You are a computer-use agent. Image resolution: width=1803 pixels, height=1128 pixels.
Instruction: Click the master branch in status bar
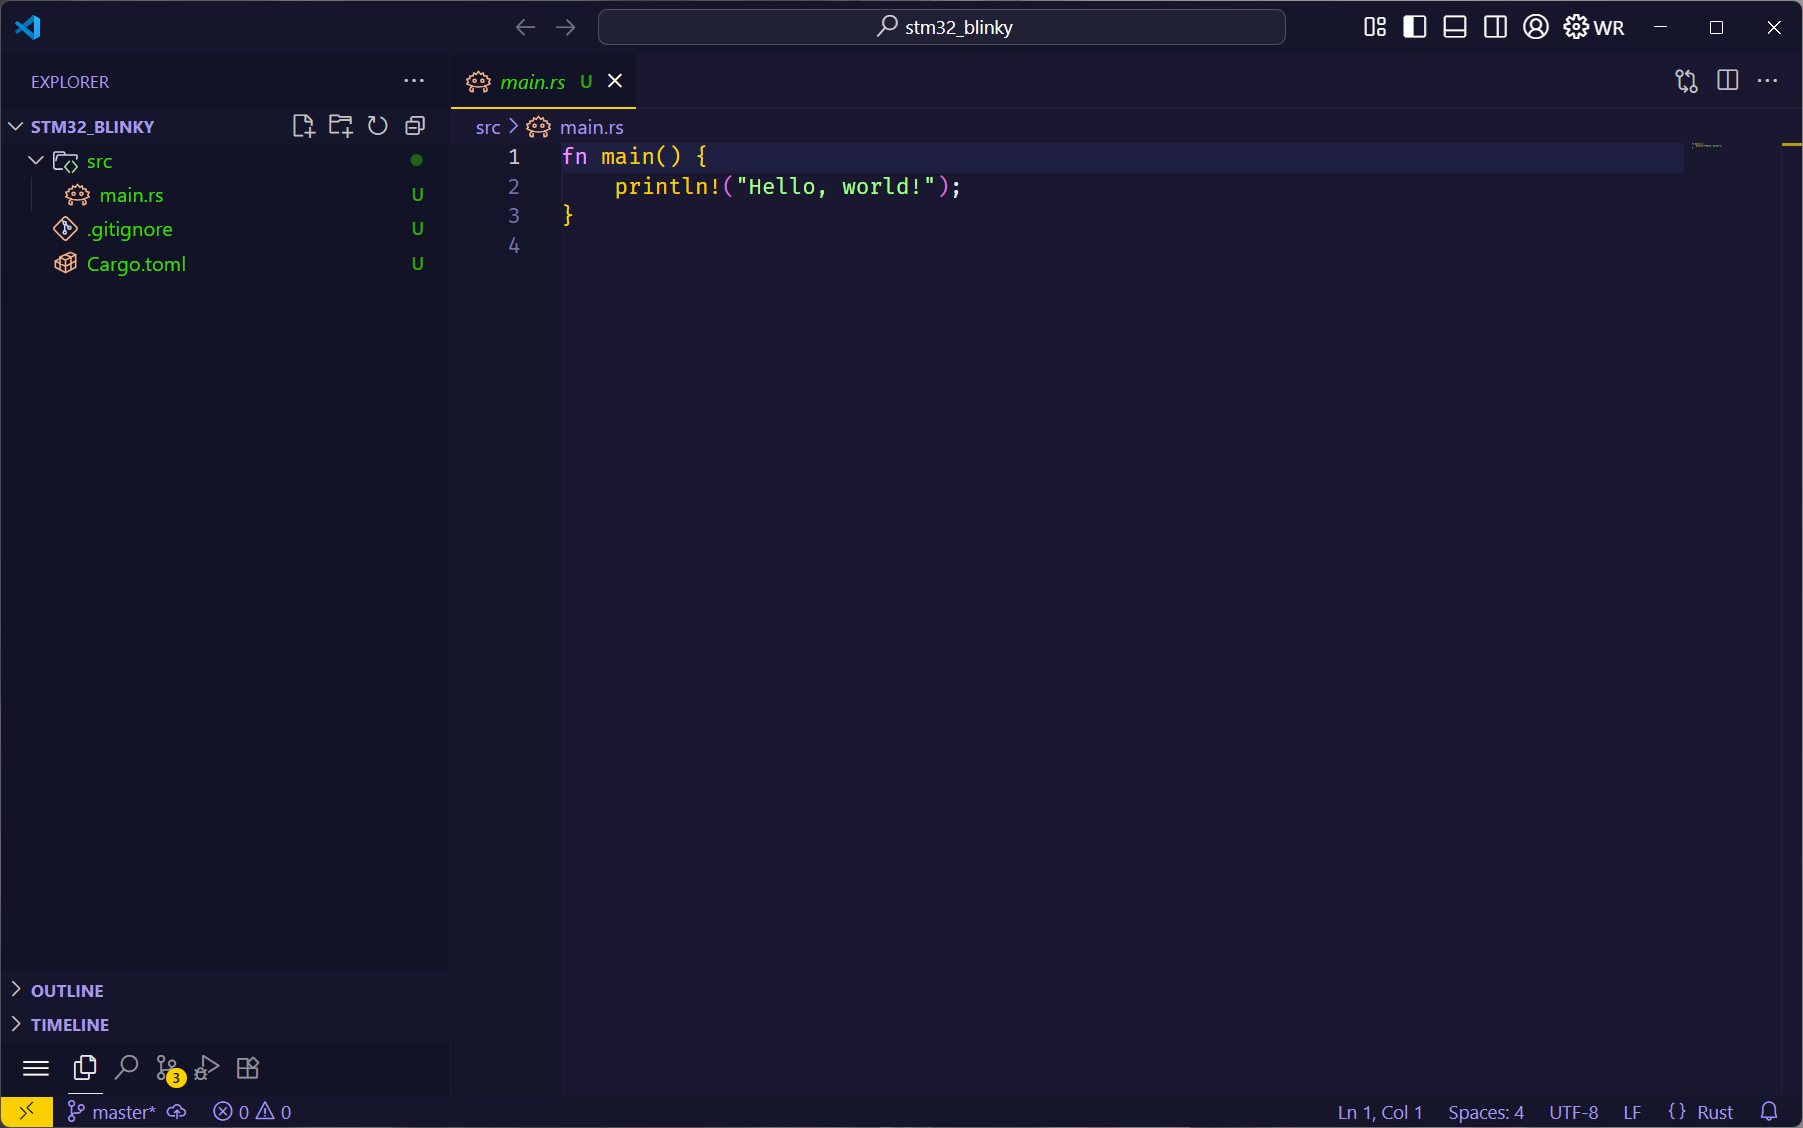tap(112, 1112)
